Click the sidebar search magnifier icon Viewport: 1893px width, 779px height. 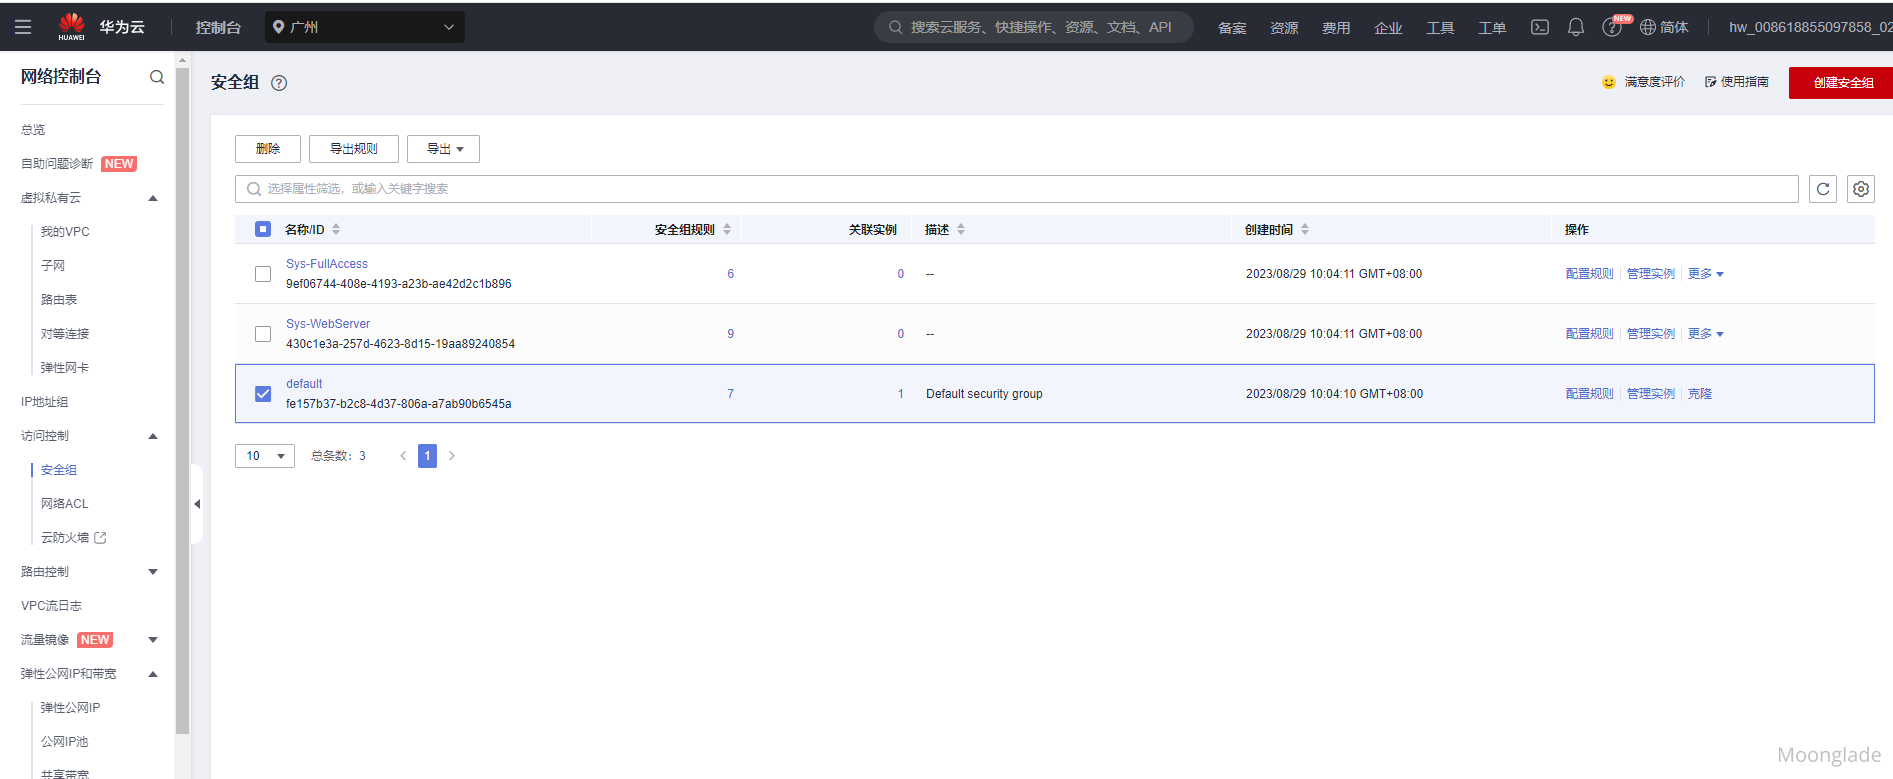[157, 77]
